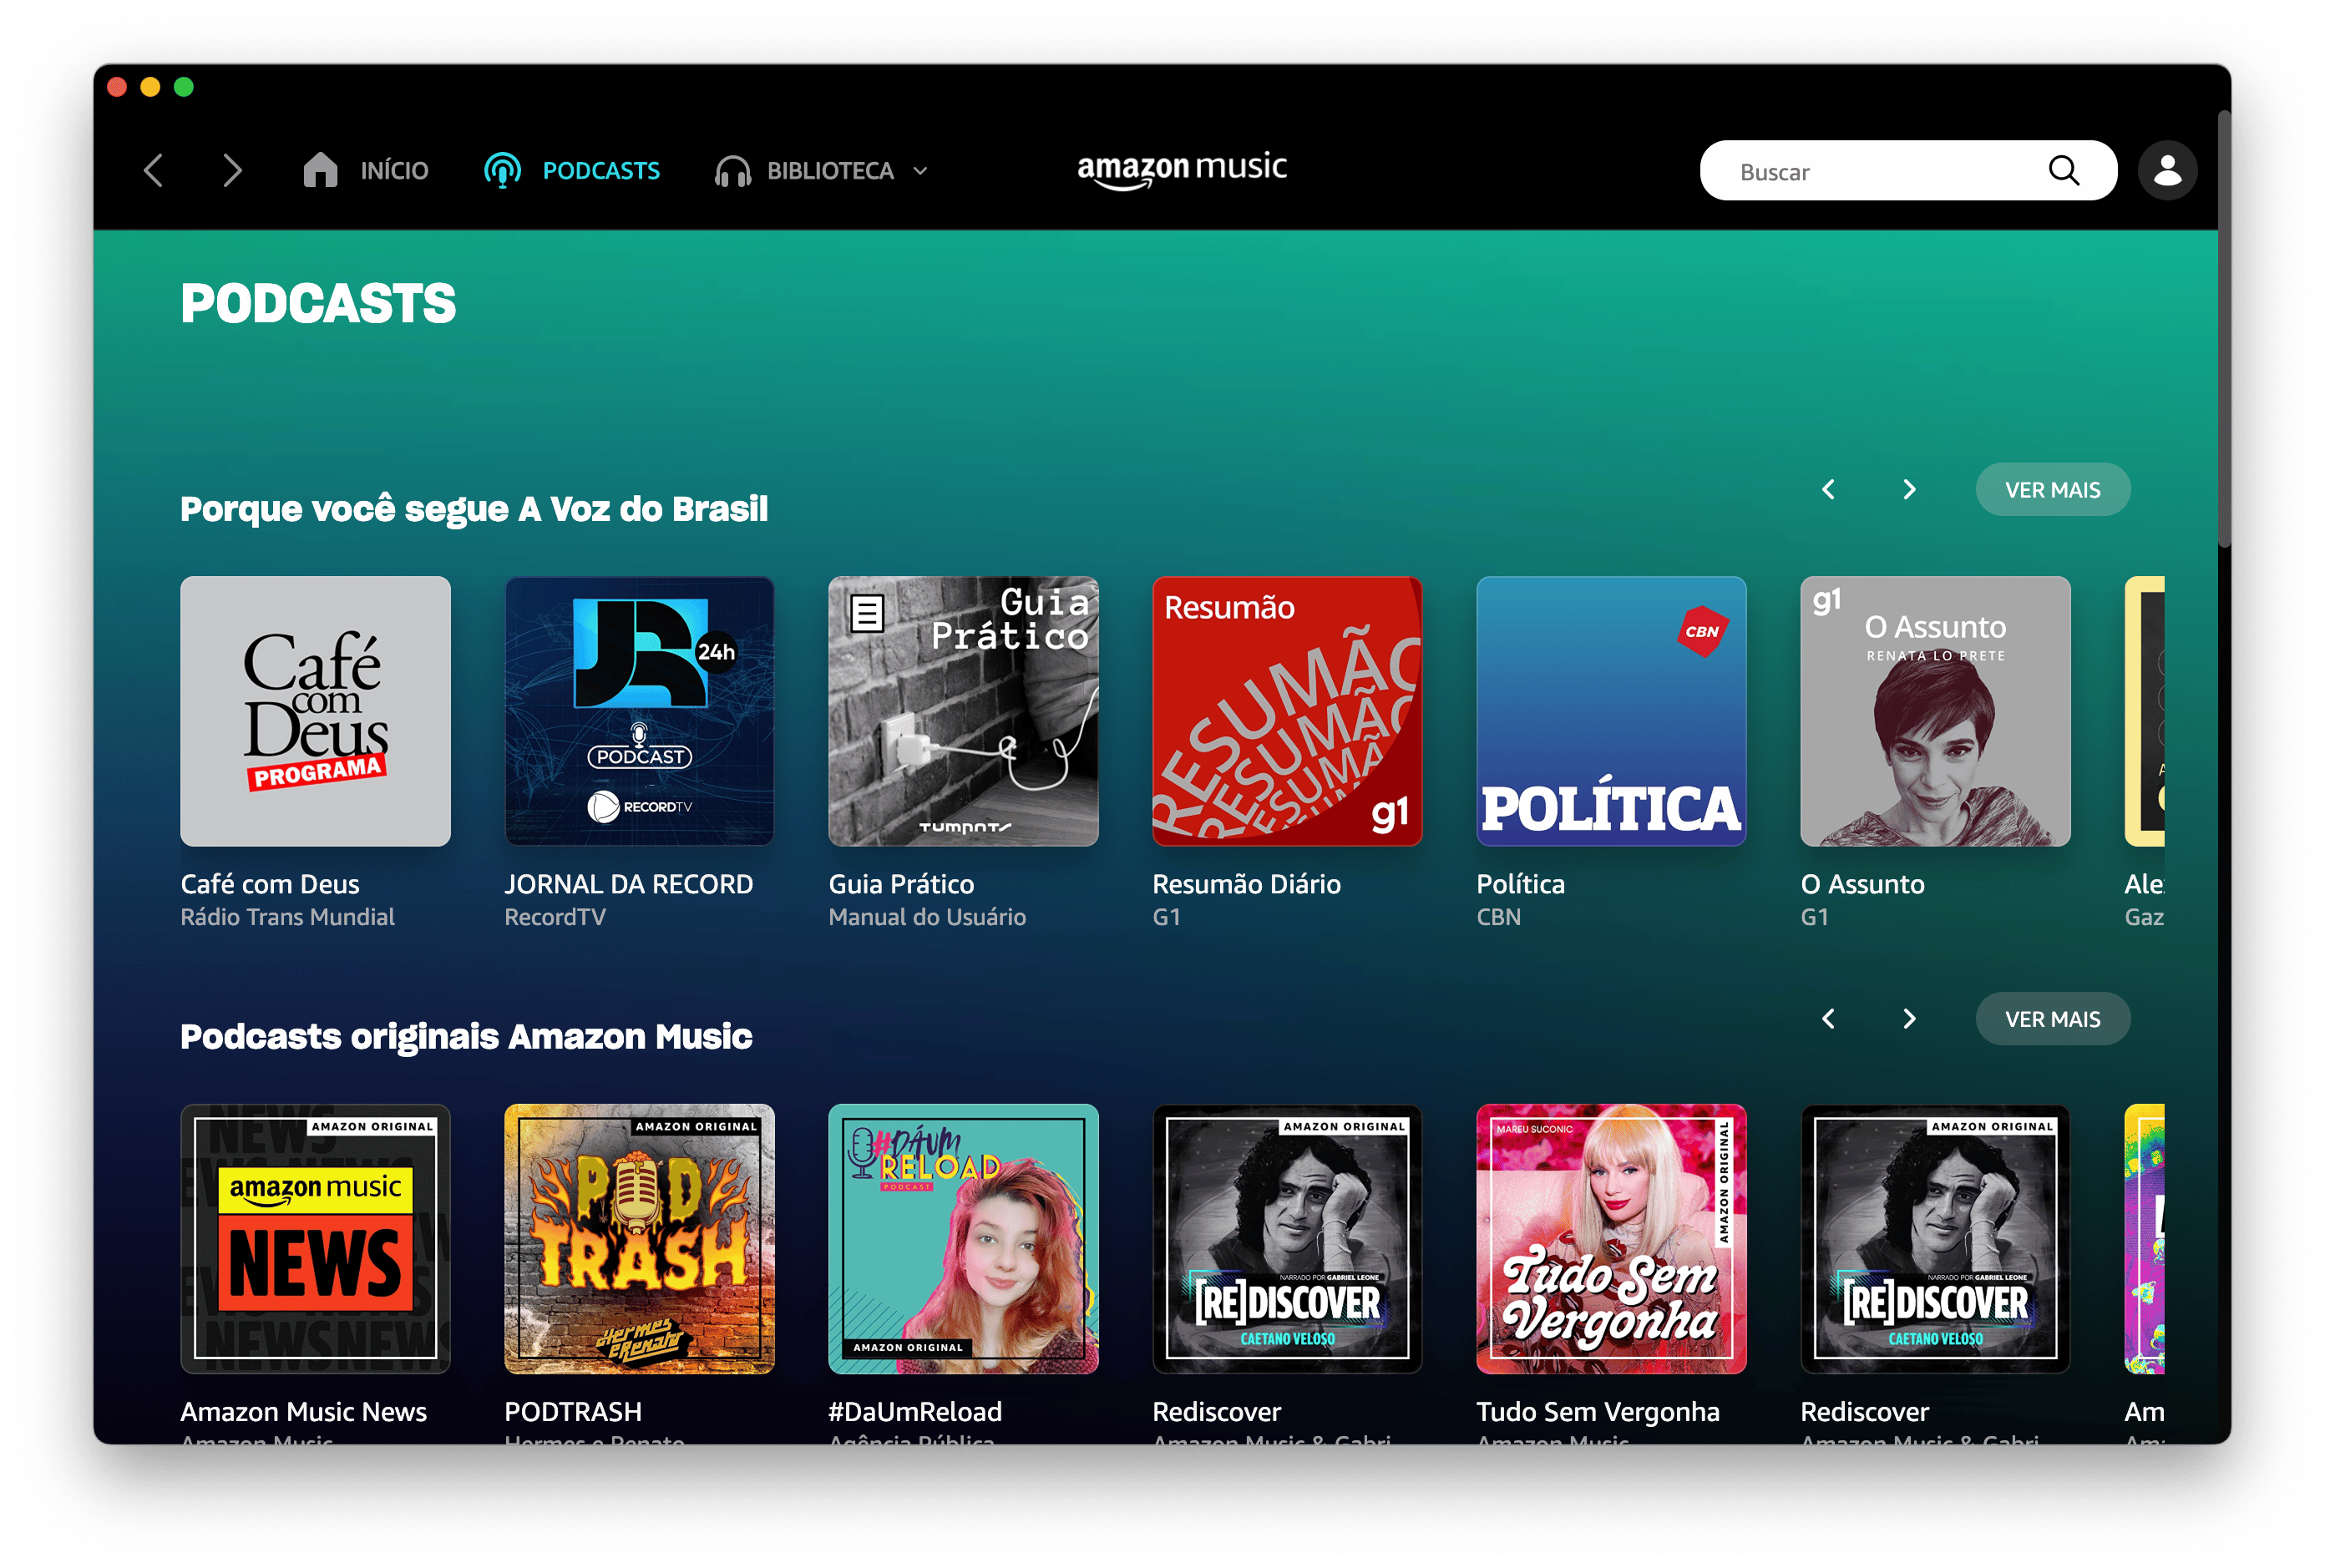
Task: Click the yellow macOS minimize button
Action: [x=150, y=87]
